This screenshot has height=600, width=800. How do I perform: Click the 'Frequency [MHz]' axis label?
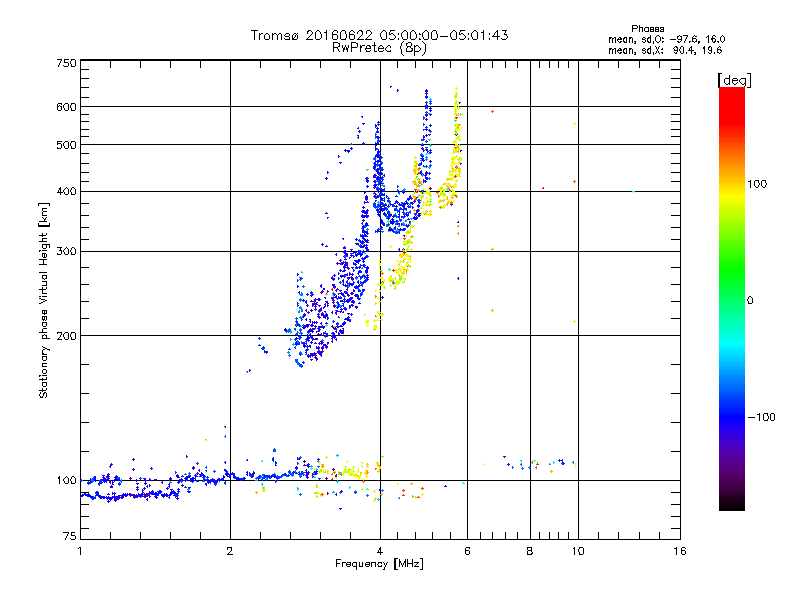click(379, 564)
